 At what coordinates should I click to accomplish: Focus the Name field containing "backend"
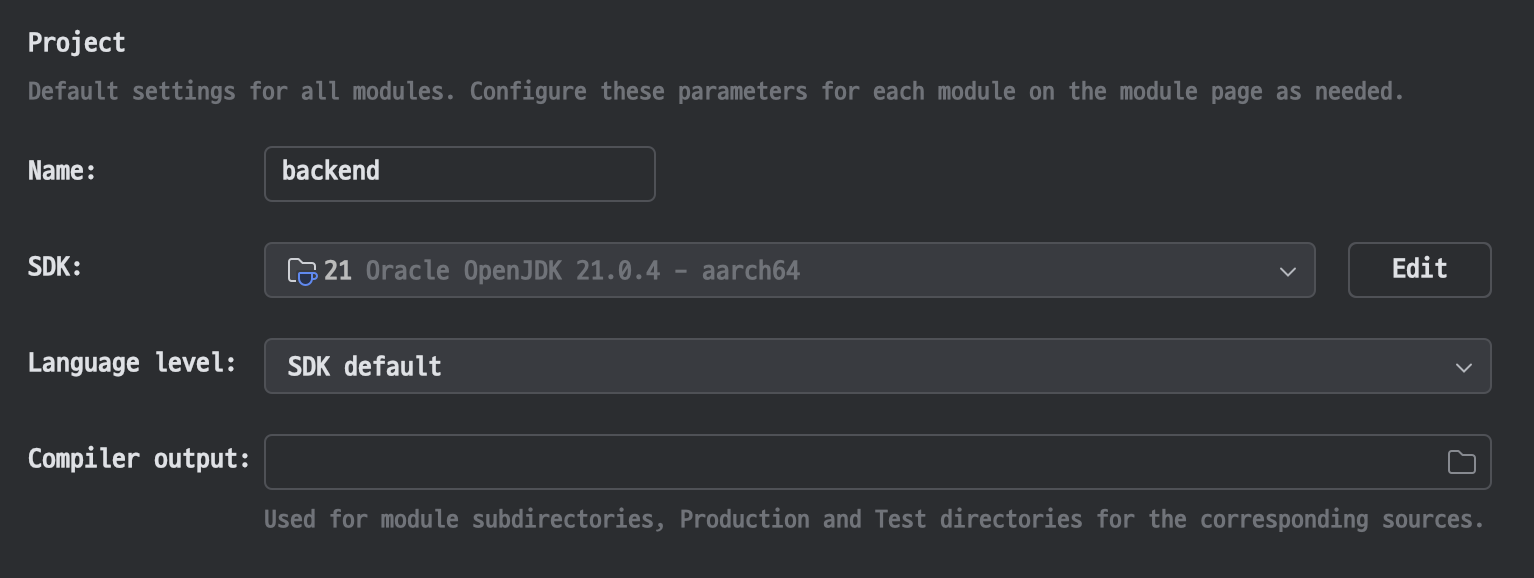[x=459, y=173]
